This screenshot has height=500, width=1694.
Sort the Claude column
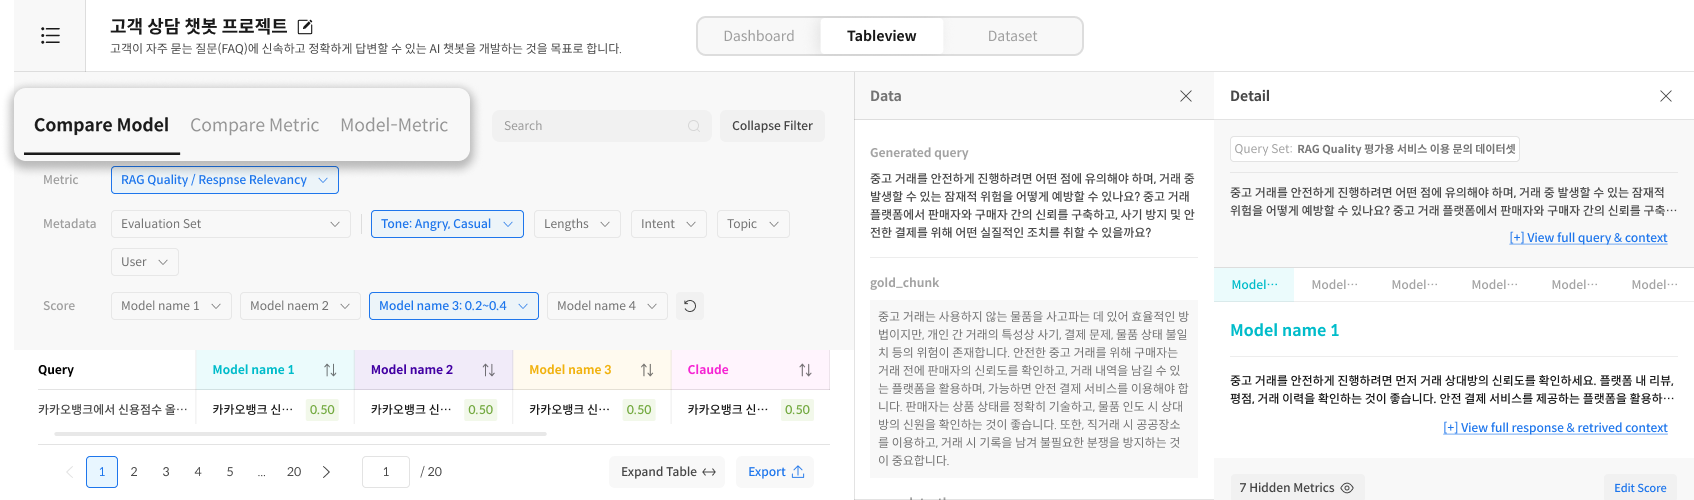point(805,370)
